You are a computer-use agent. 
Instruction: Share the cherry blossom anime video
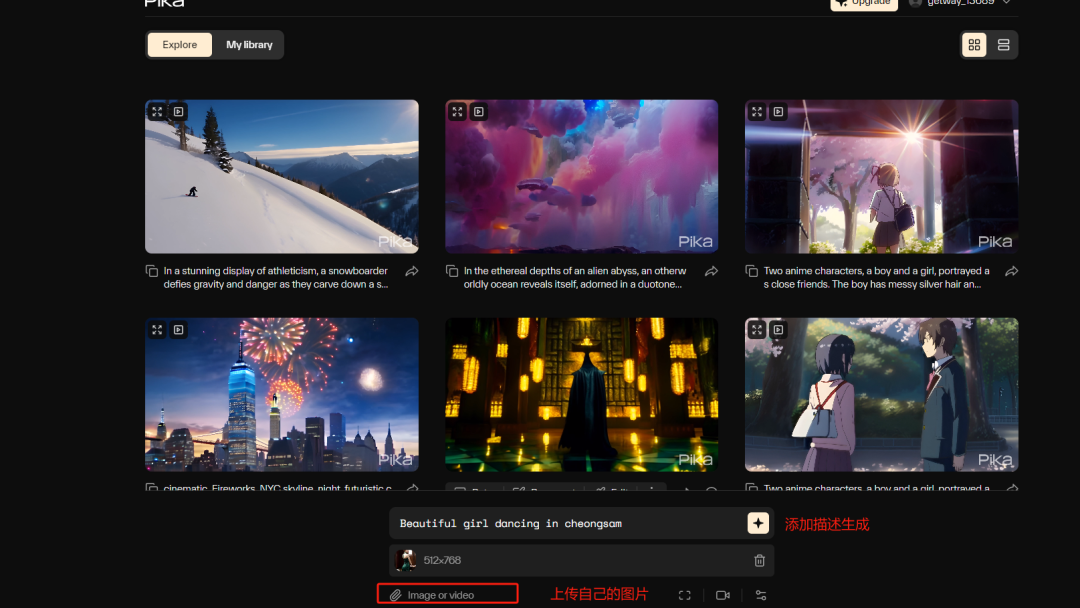[x=1011, y=271]
